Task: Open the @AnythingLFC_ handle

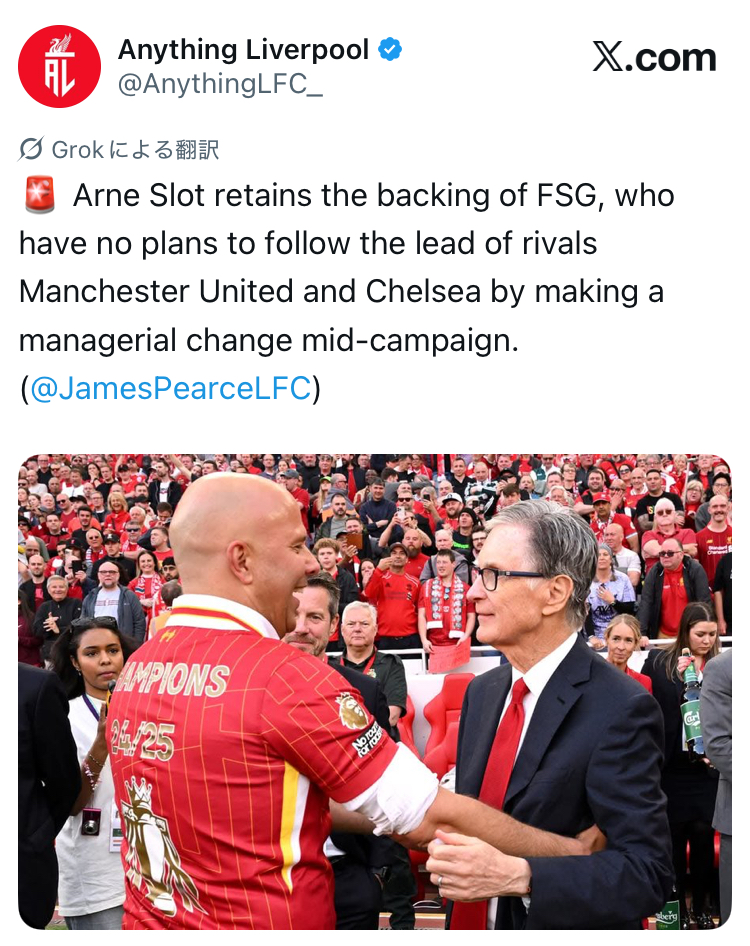Action: [x=220, y=84]
